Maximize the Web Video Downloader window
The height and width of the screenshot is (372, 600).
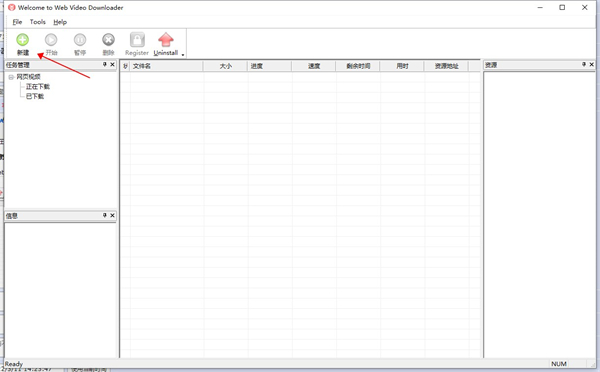(x=562, y=7)
